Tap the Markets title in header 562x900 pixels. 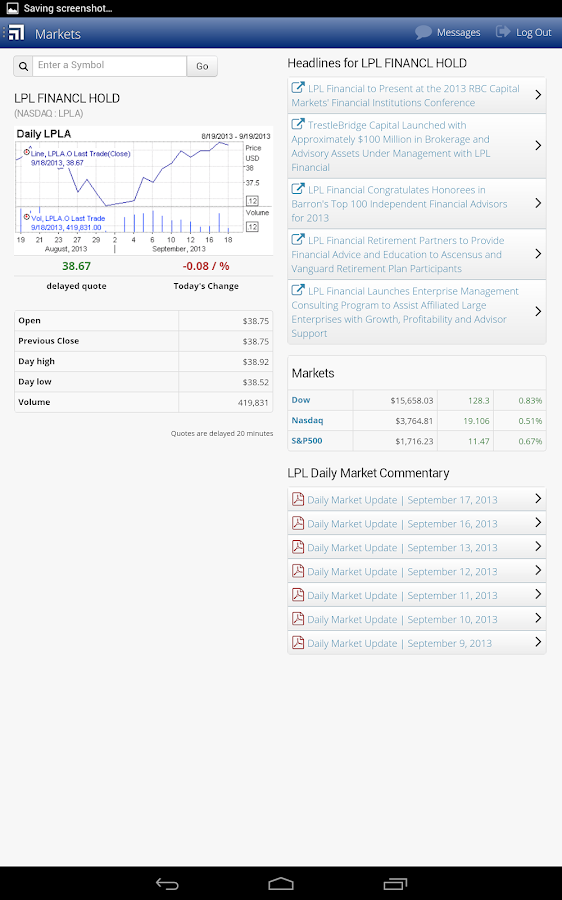coord(57,34)
